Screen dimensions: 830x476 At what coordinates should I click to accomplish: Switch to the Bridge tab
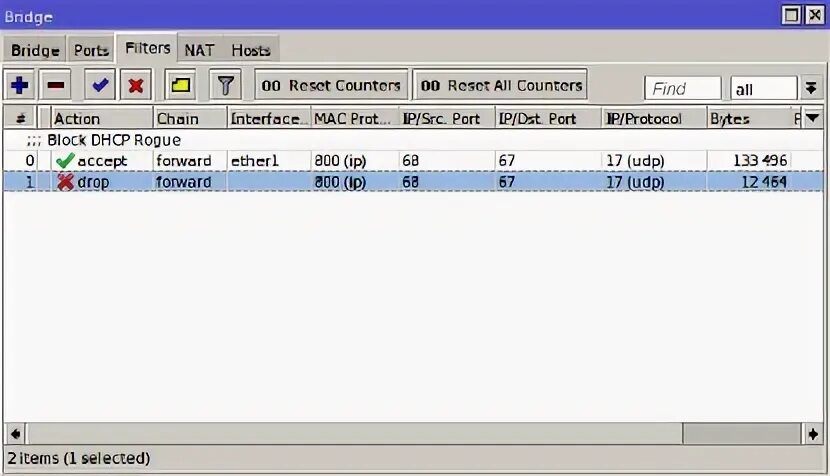pyautogui.click(x=35, y=50)
